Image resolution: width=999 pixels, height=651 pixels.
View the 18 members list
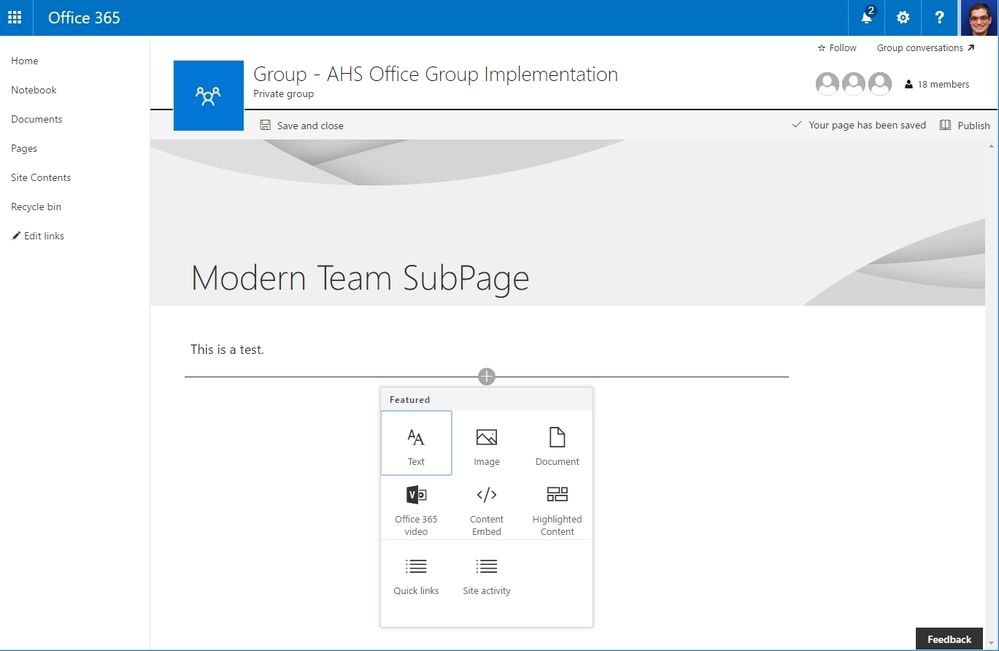[x=937, y=84]
